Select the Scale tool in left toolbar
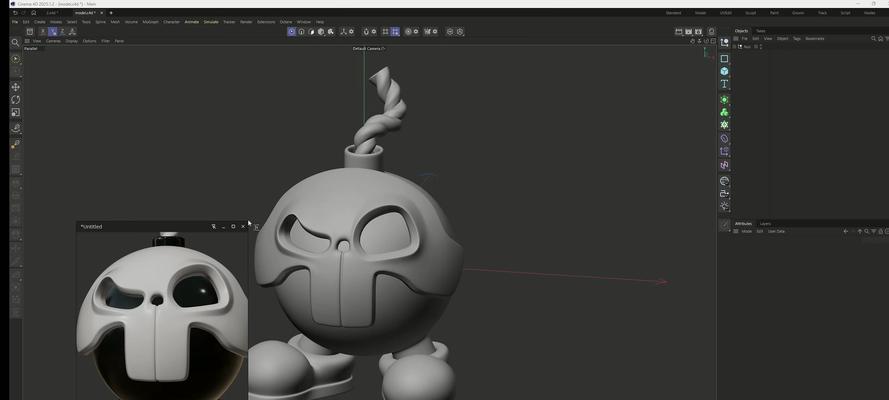Image resolution: width=889 pixels, height=400 pixels. (x=15, y=112)
